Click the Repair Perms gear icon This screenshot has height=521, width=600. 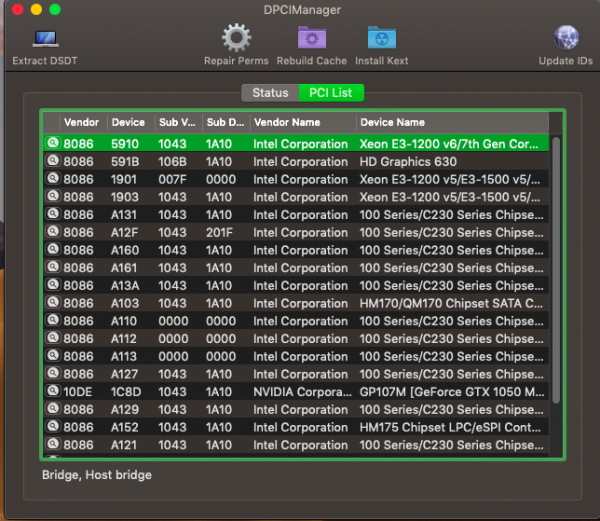(x=236, y=39)
